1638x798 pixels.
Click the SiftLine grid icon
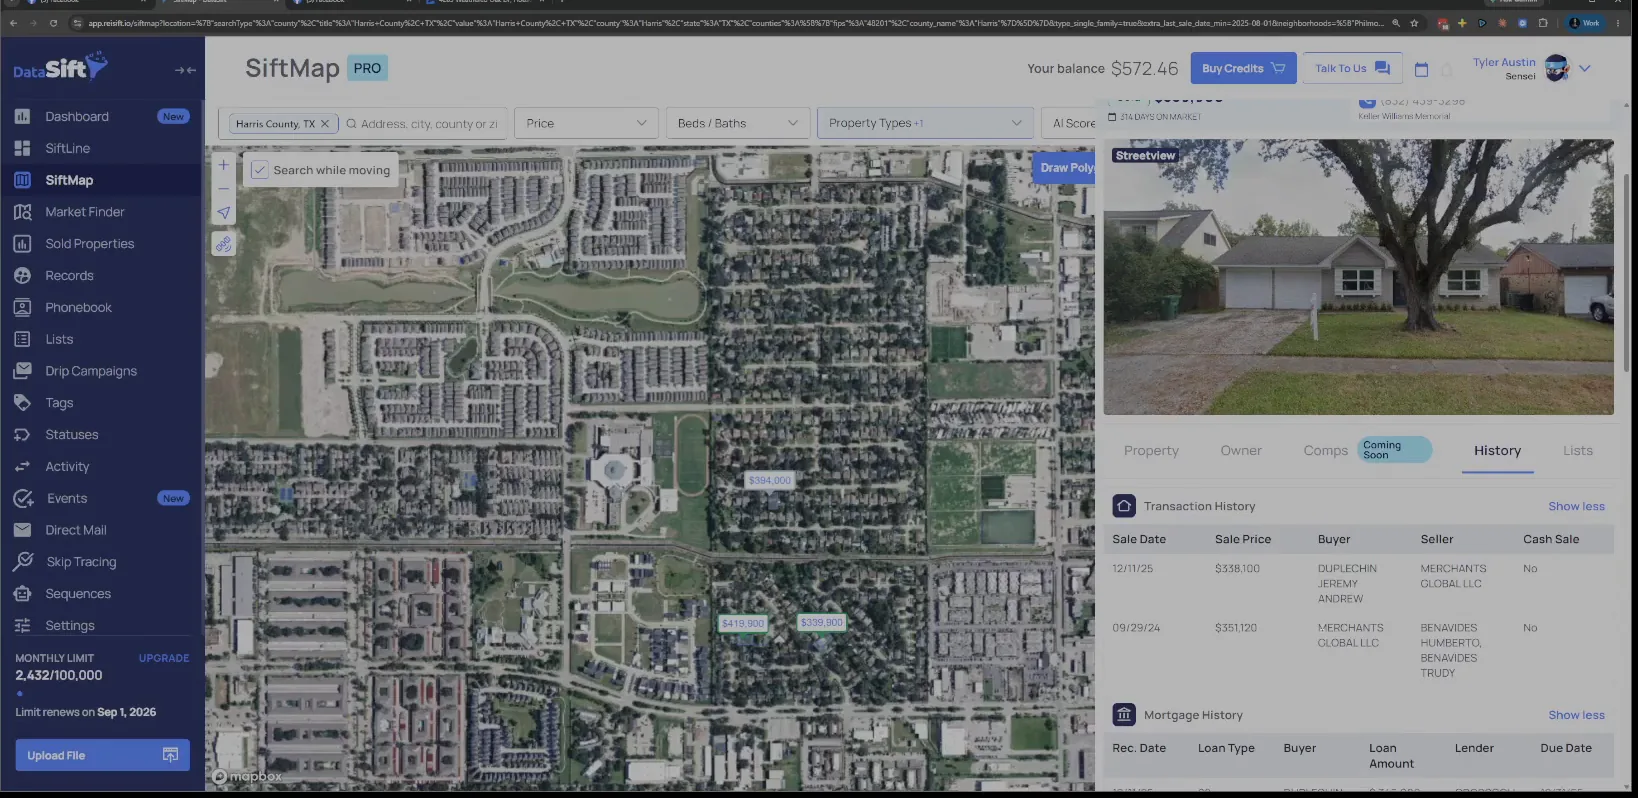(22, 148)
